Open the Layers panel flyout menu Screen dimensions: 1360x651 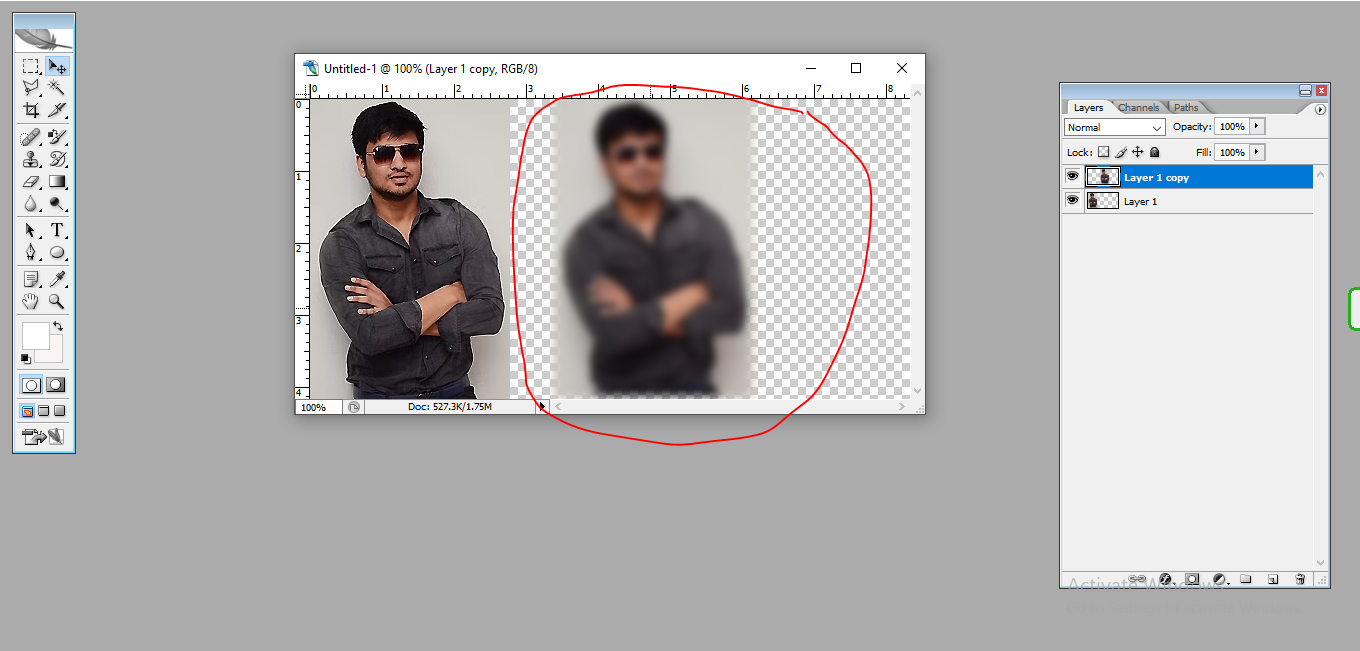pyautogui.click(x=1318, y=107)
